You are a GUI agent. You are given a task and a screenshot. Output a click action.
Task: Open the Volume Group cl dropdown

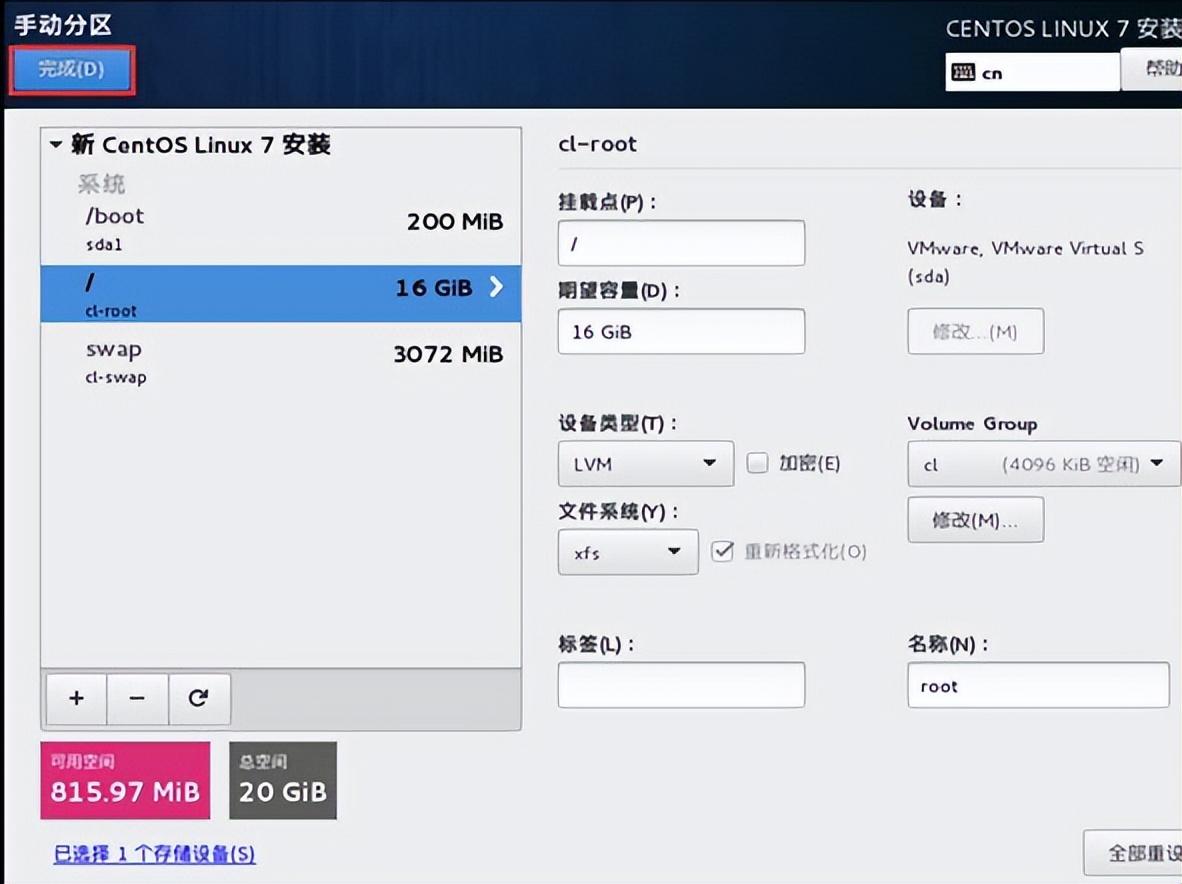point(1043,464)
